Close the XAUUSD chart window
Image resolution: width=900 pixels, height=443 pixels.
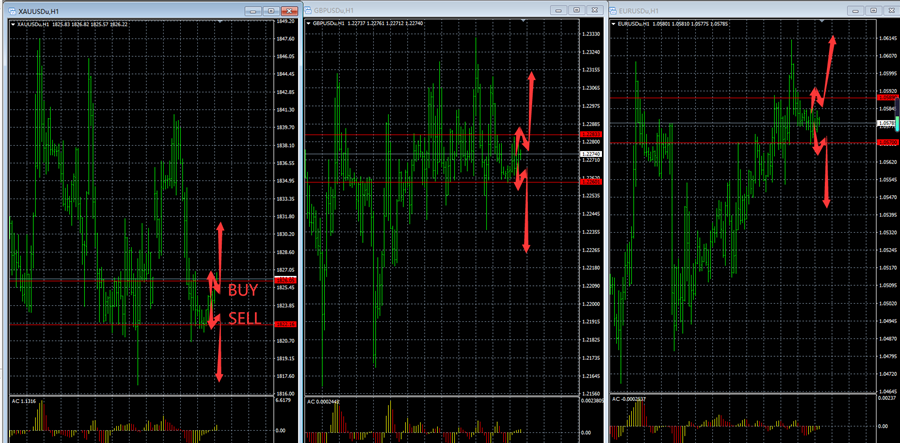289,11
